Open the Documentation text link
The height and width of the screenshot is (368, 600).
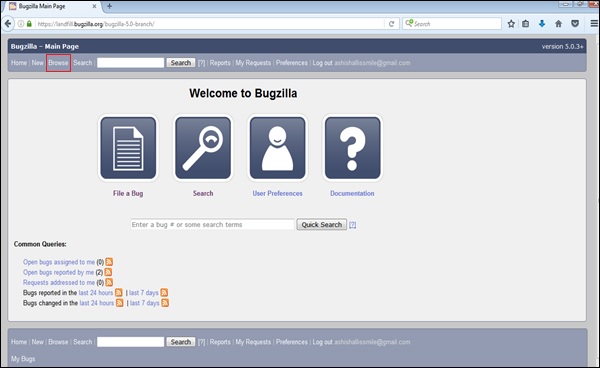(352, 194)
